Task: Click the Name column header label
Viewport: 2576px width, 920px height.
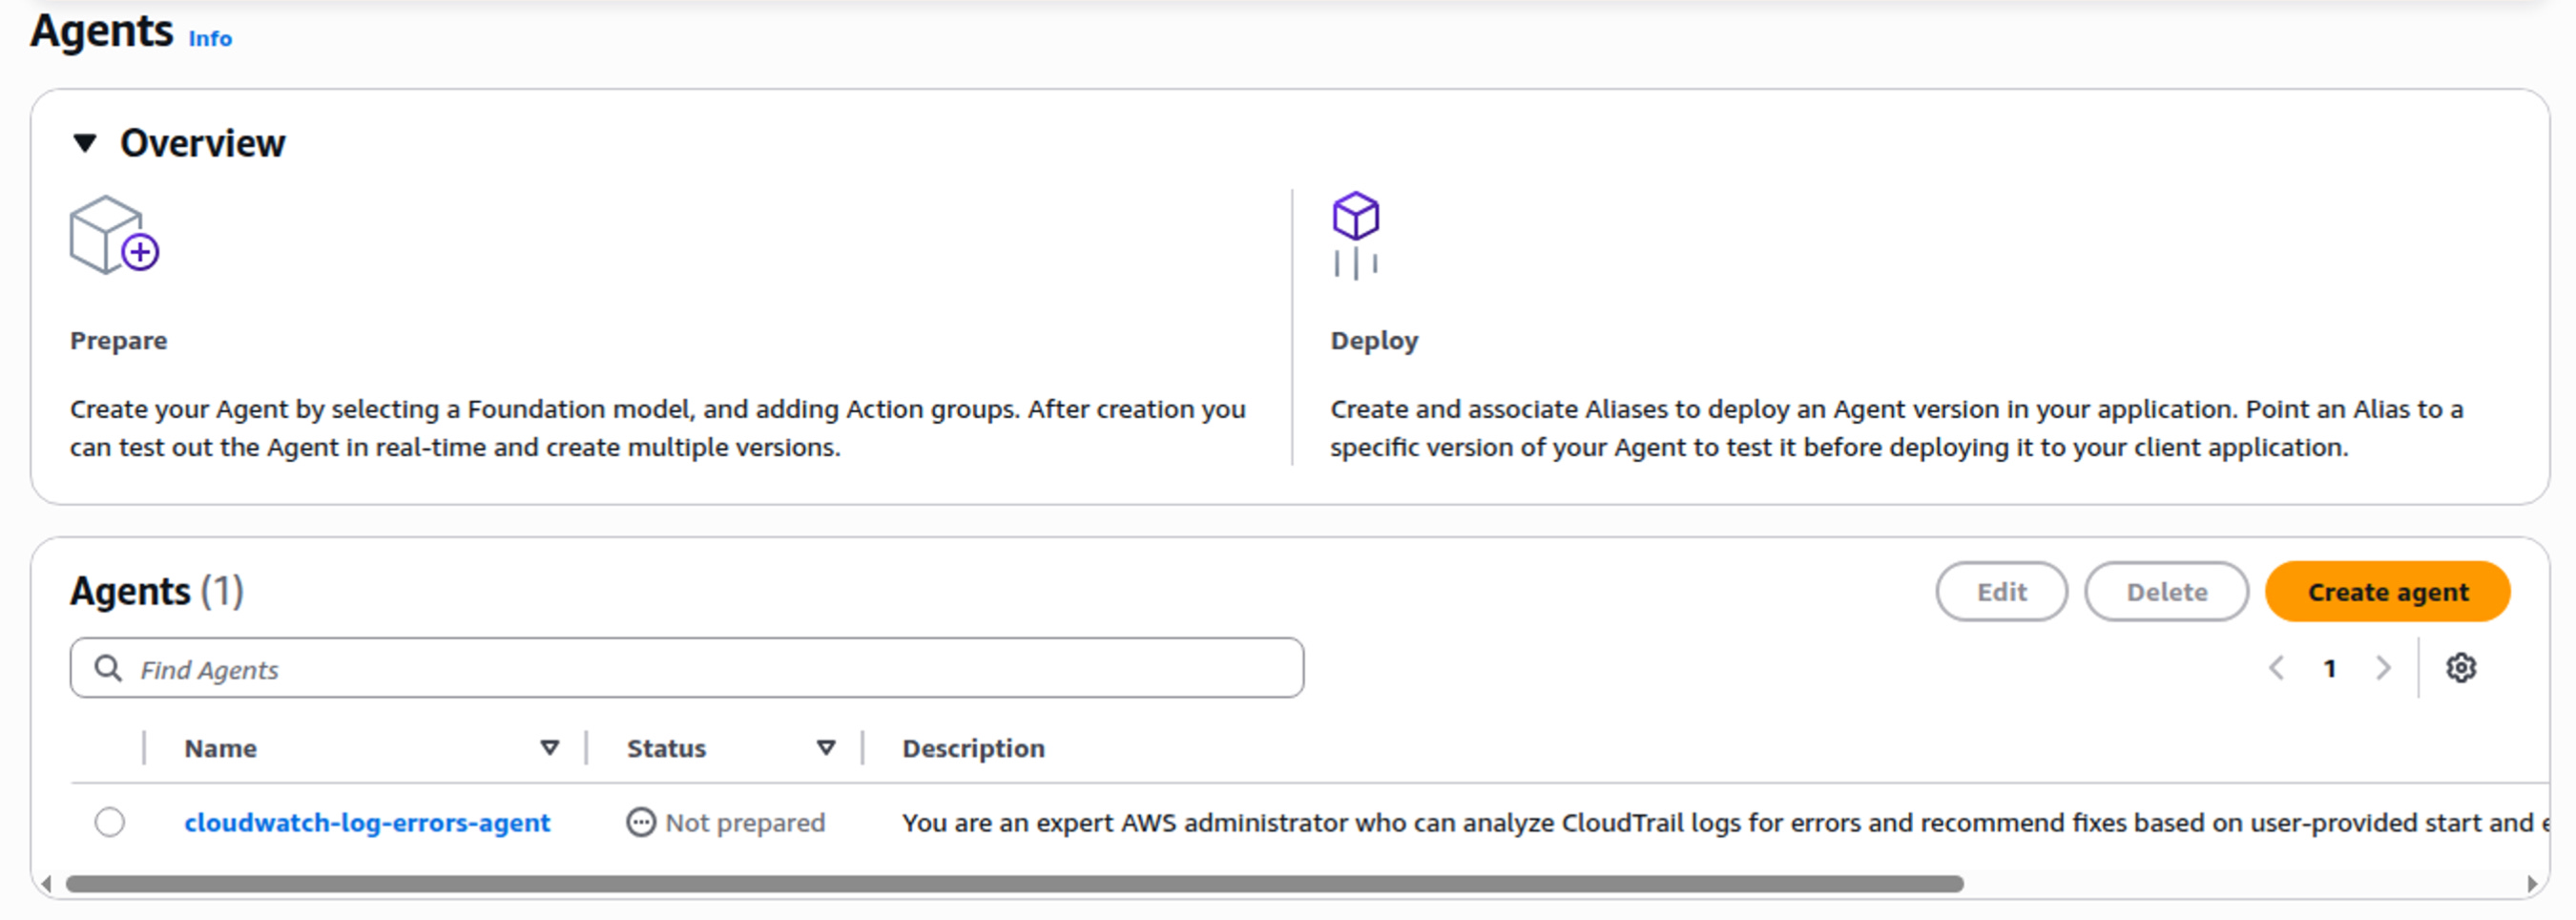Action: (221, 748)
